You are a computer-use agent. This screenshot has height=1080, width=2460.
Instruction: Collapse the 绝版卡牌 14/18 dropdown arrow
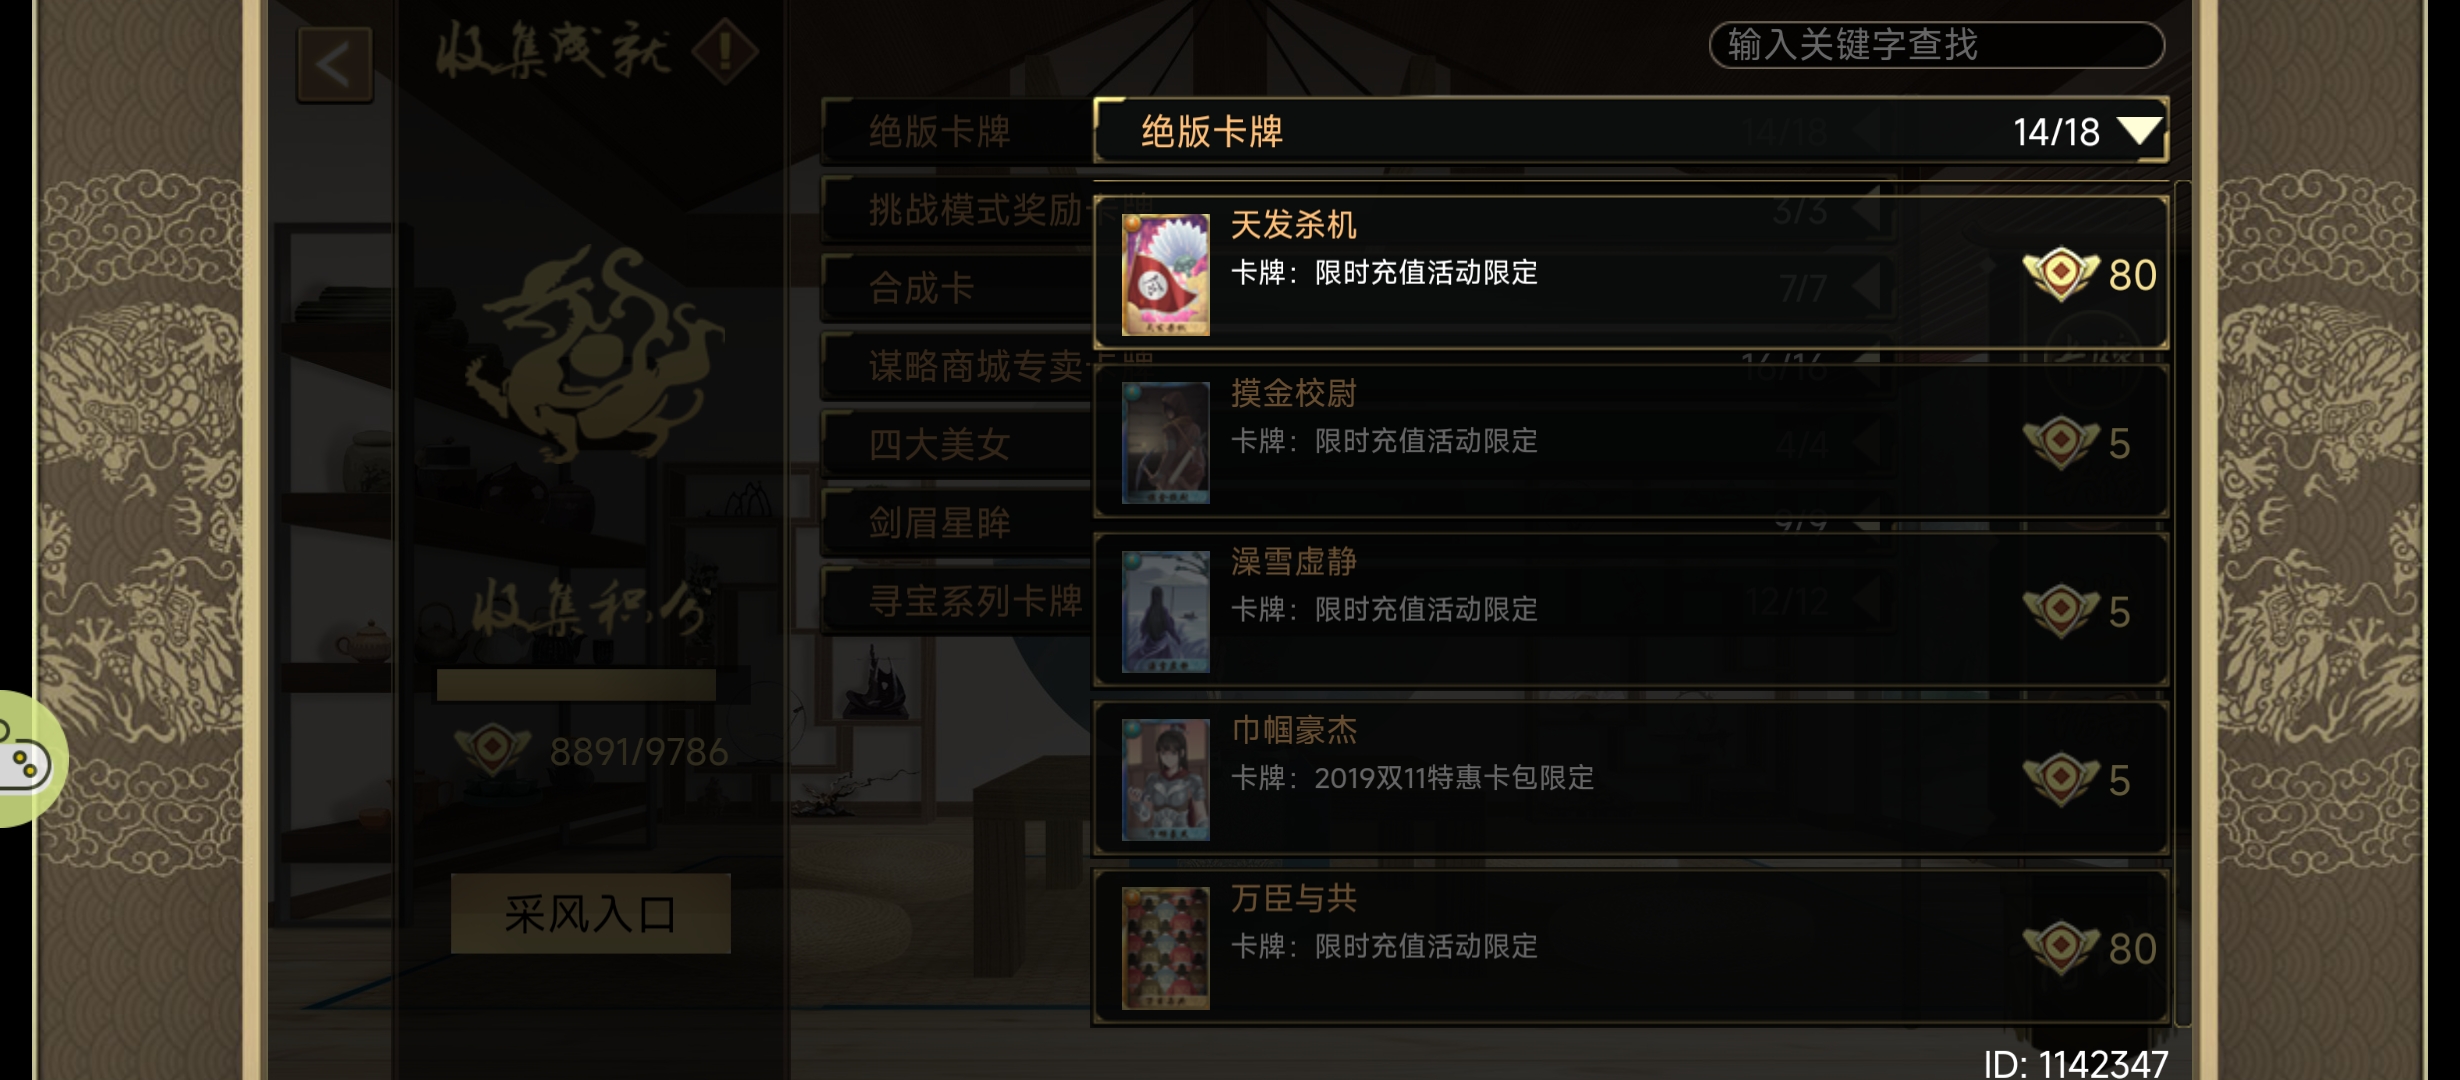click(x=2141, y=130)
